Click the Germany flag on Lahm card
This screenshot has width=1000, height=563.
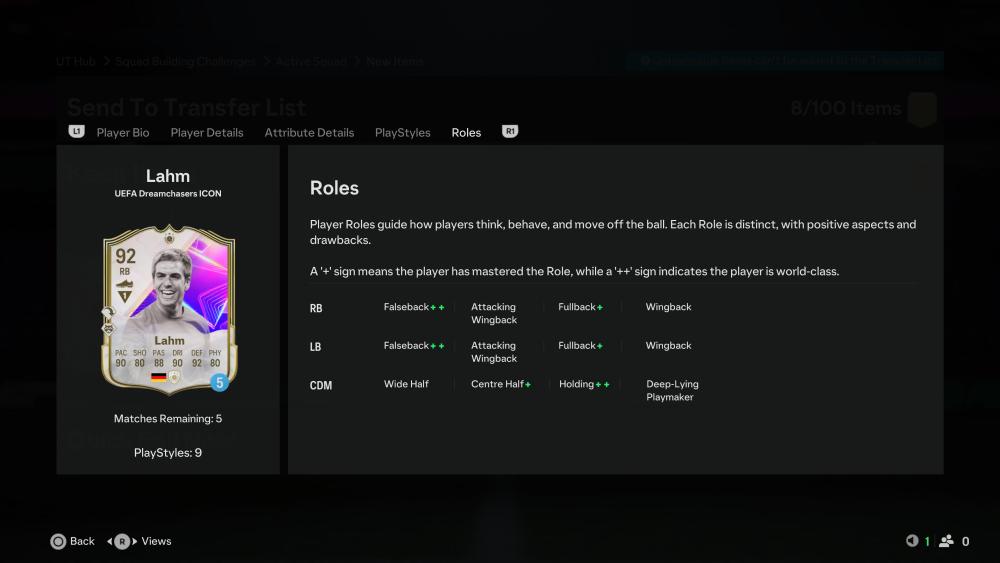pos(158,377)
